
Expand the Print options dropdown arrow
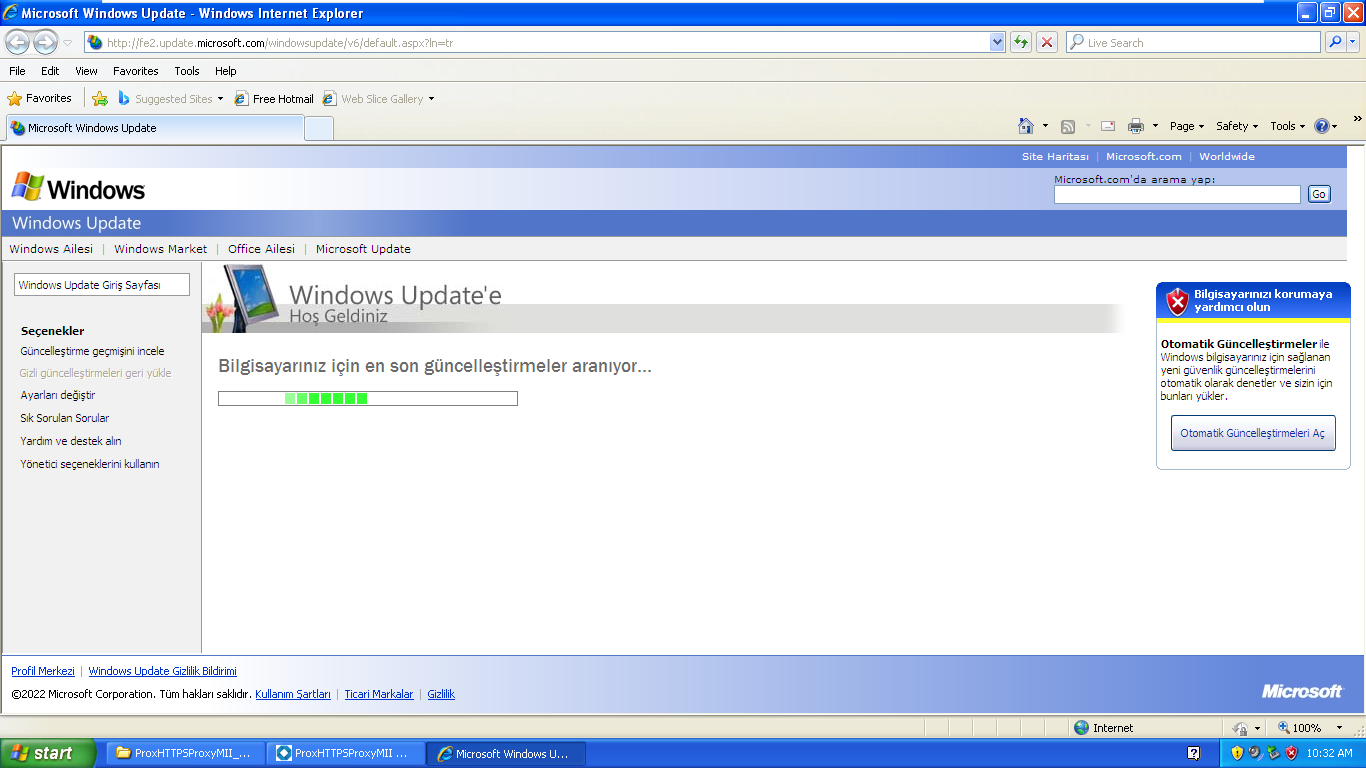(x=1155, y=126)
